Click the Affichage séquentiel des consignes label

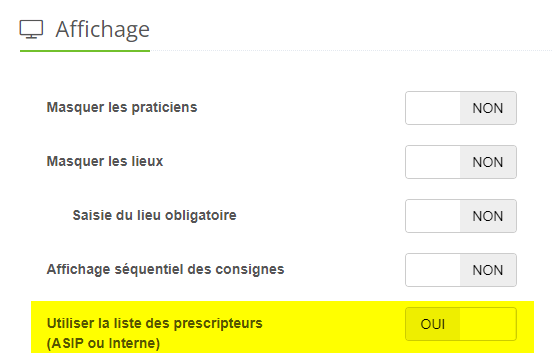[x=165, y=269]
